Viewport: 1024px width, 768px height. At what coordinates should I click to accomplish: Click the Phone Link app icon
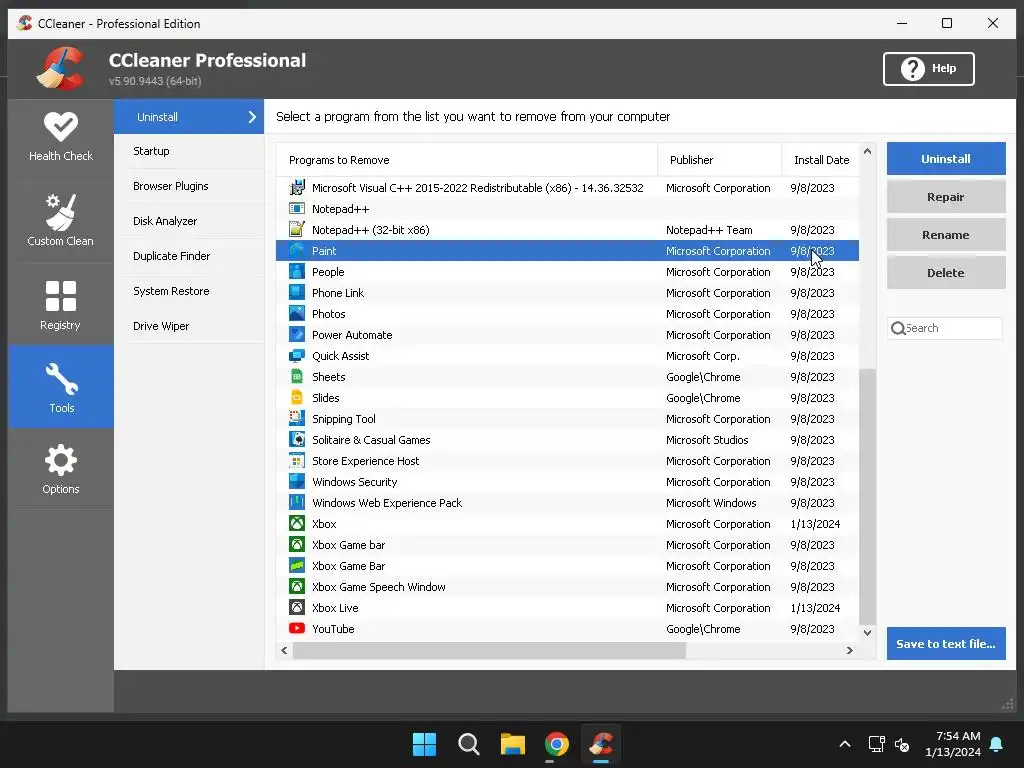(x=296, y=293)
